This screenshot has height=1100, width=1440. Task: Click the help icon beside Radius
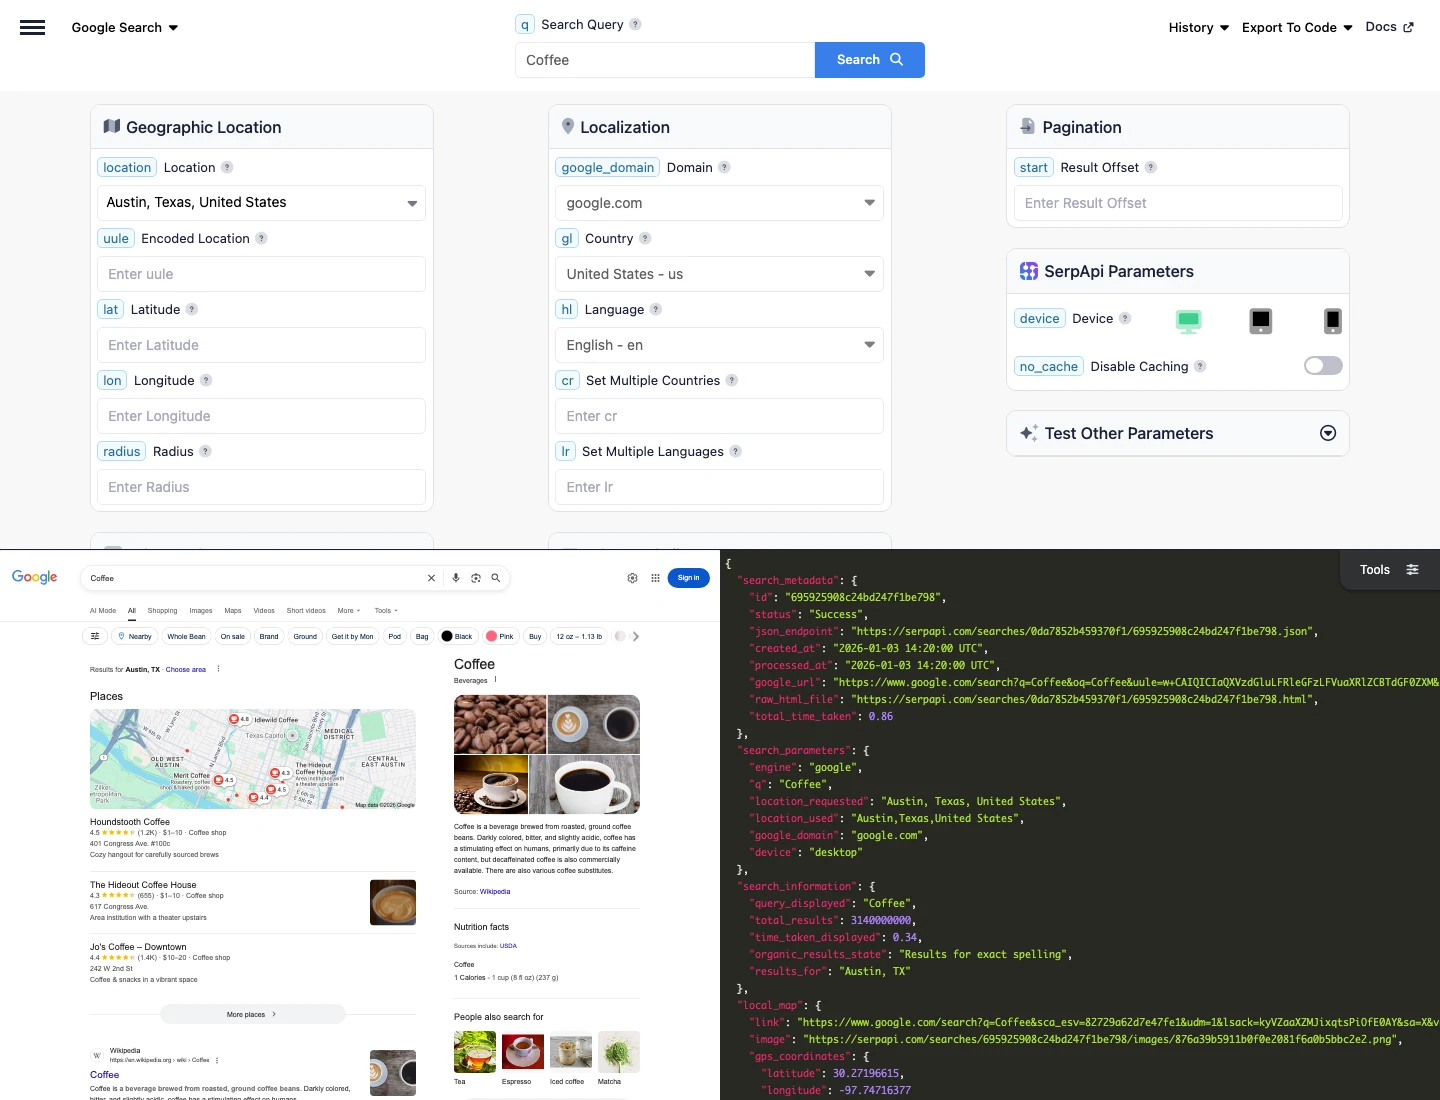(205, 451)
